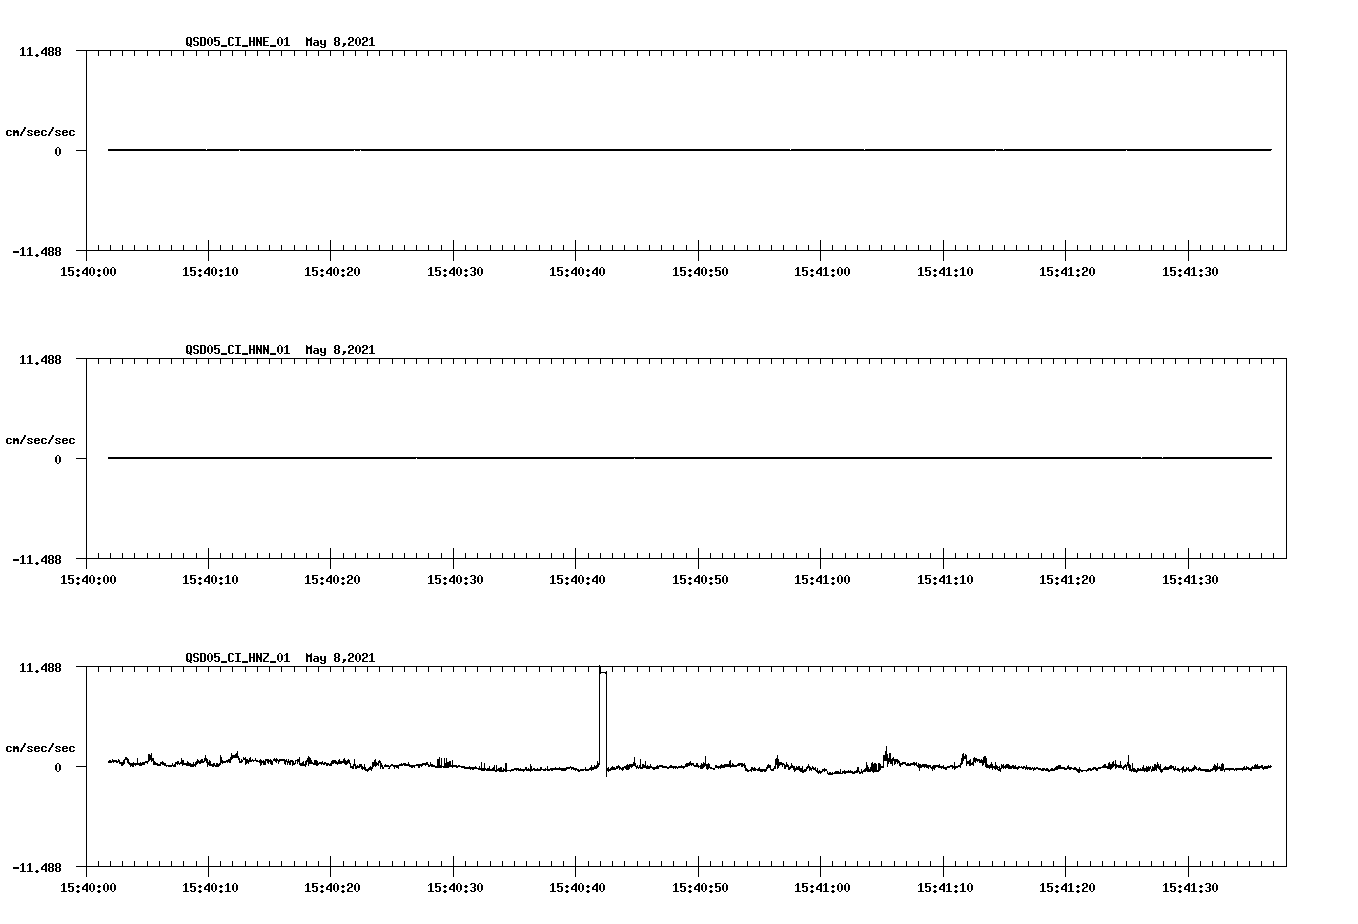This screenshot has width=1358, height=924.
Task: Click the 15:40:50 tick mark on the HNZ axis
Action: (x=700, y=868)
